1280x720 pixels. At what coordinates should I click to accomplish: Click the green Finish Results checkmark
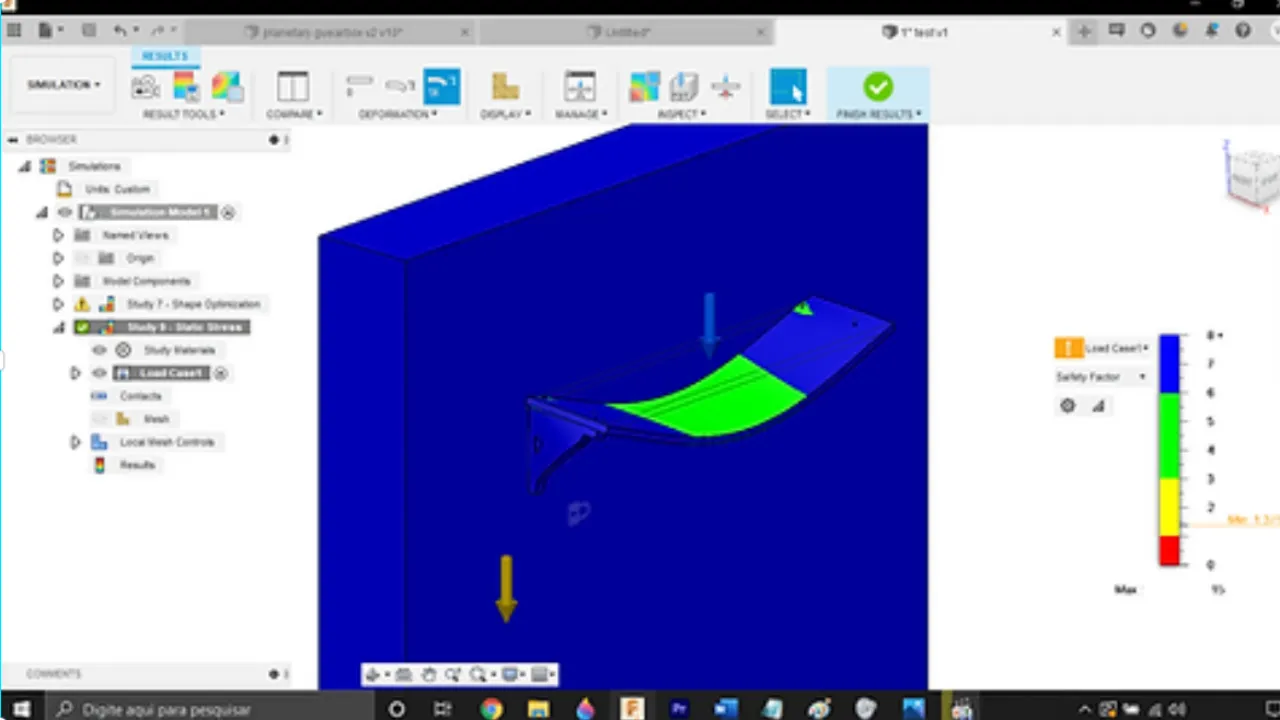[x=877, y=87]
